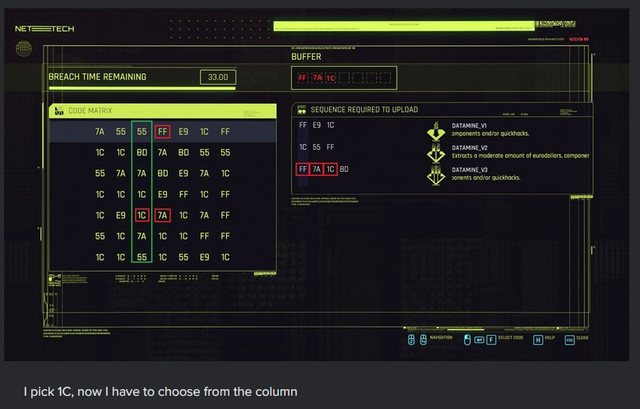Select DATAMINE_V1 daemon name
This screenshot has height=409, width=640.
(469, 126)
